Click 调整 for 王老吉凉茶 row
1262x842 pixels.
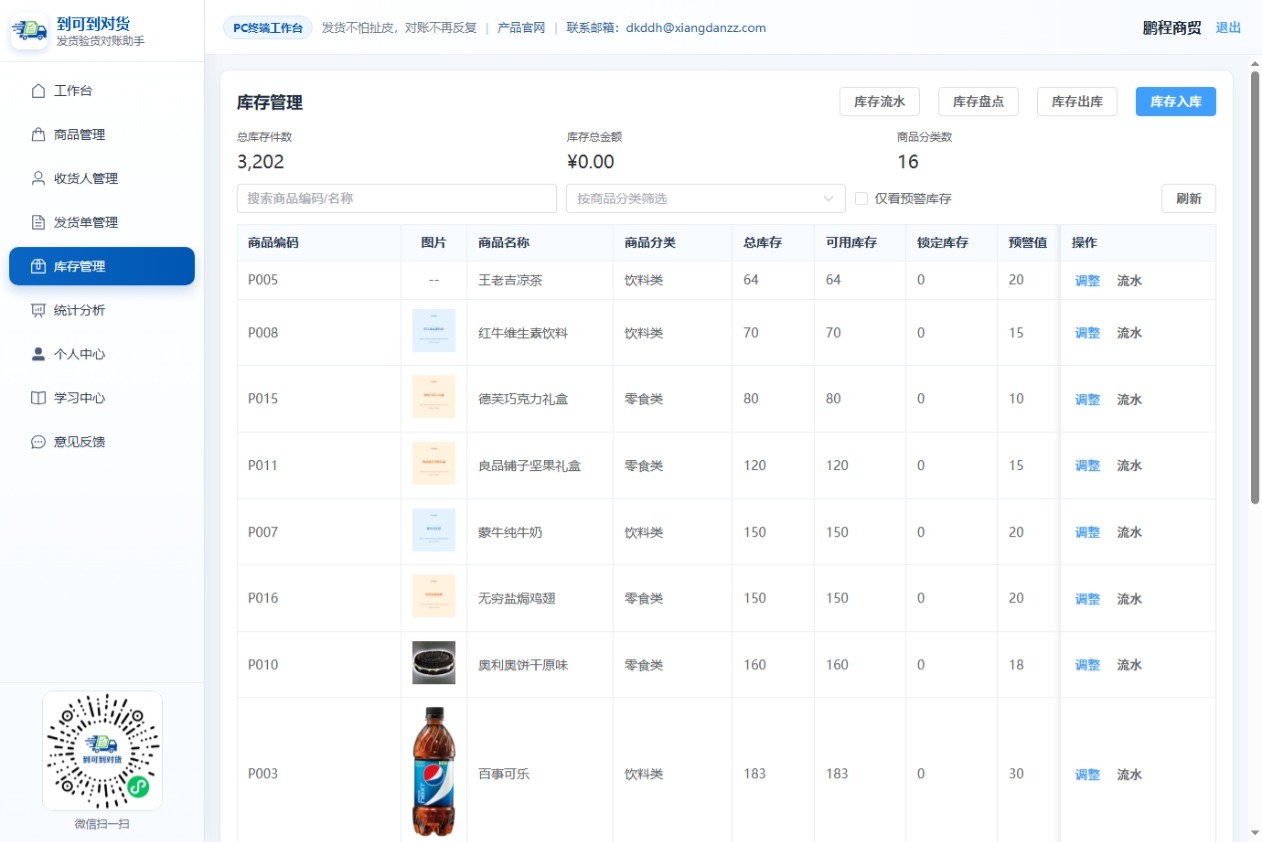[1087, 281]
